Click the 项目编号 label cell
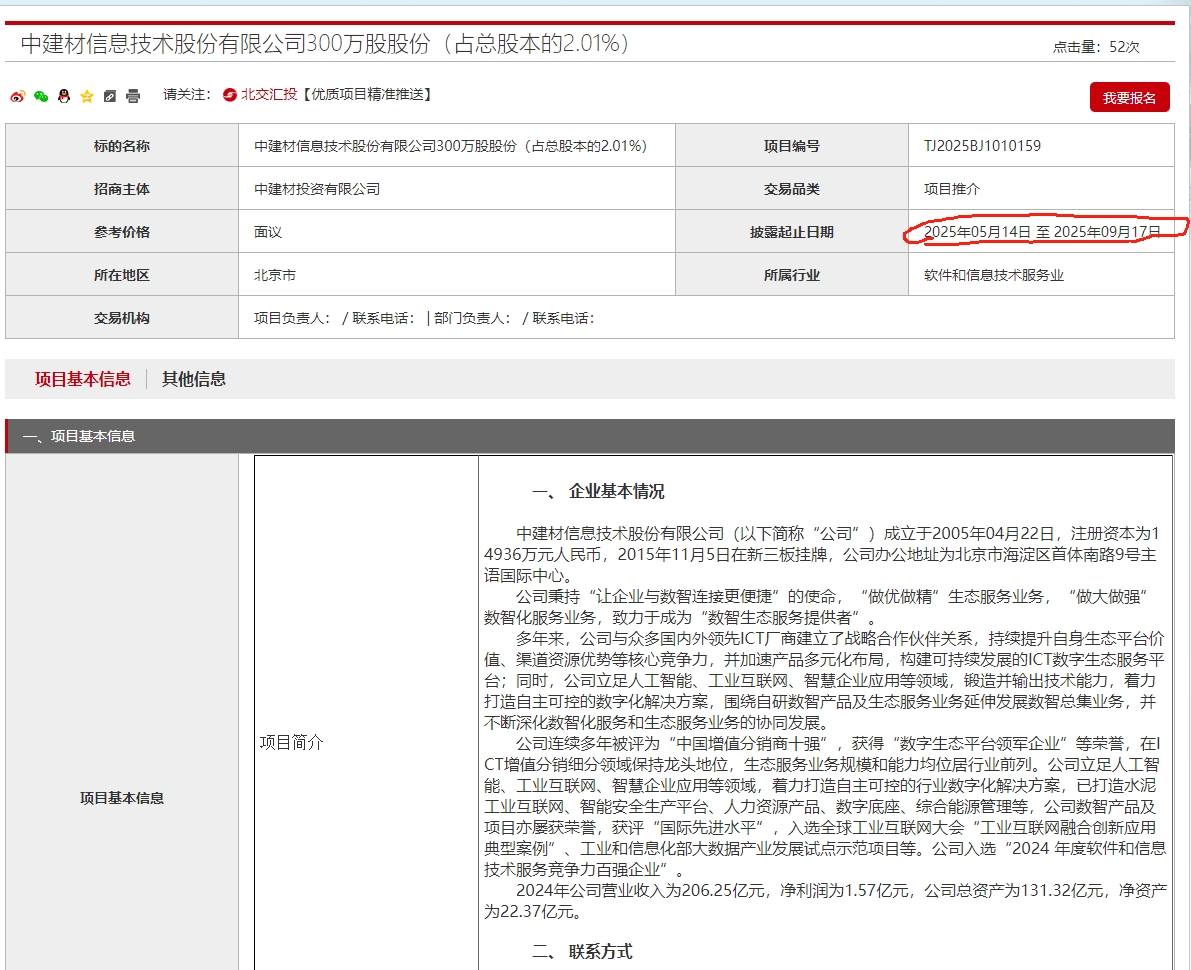1191x970 pixels. click(x=791, y=146)
